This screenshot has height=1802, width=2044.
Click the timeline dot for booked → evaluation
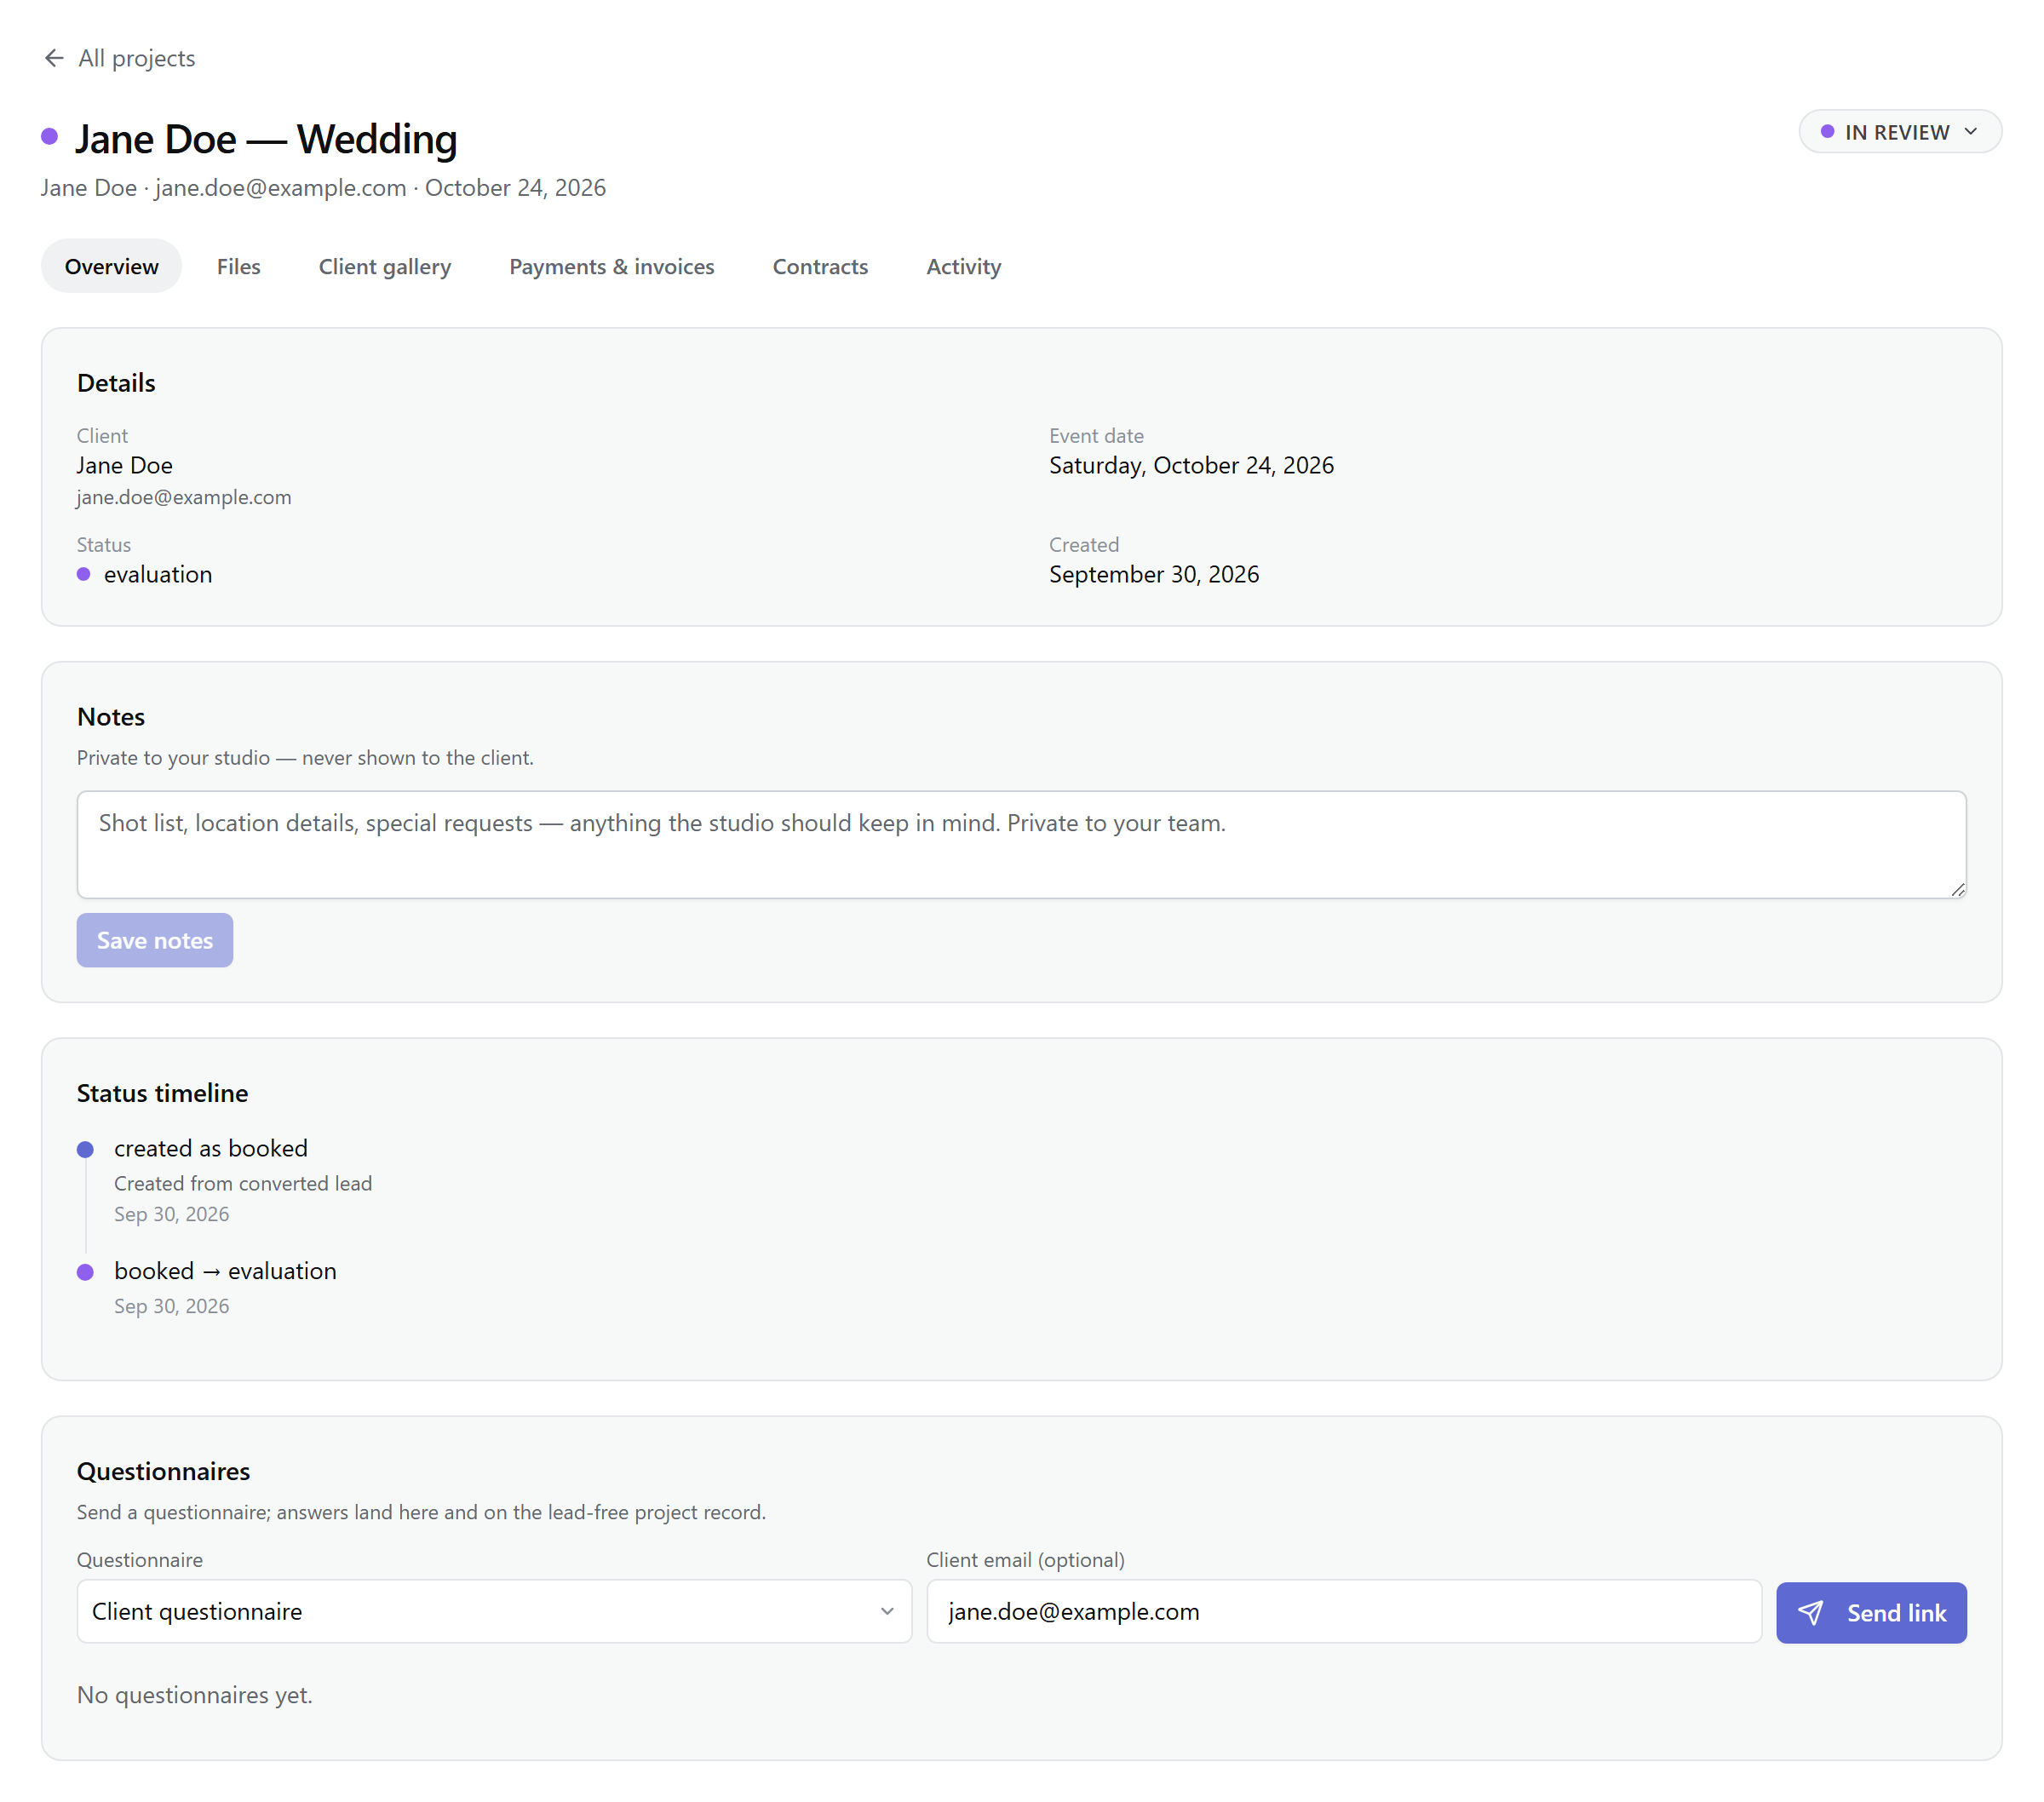(85, 1272)
